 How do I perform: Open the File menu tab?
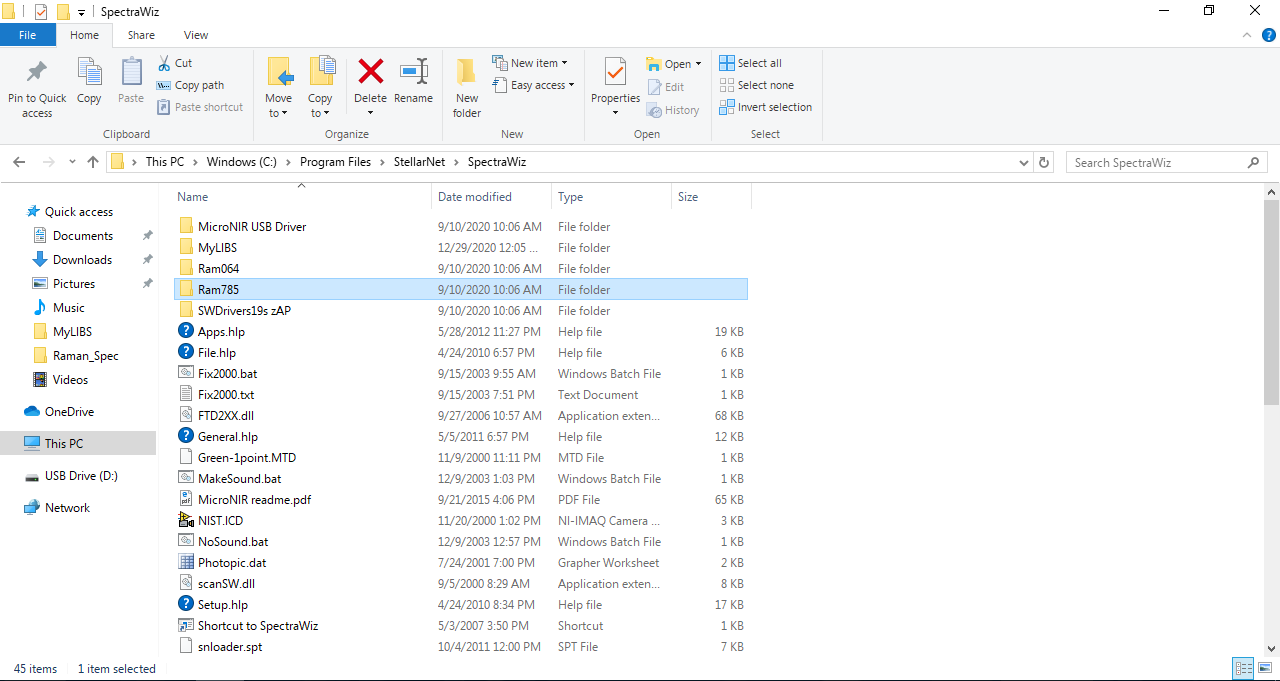point(28,35)
